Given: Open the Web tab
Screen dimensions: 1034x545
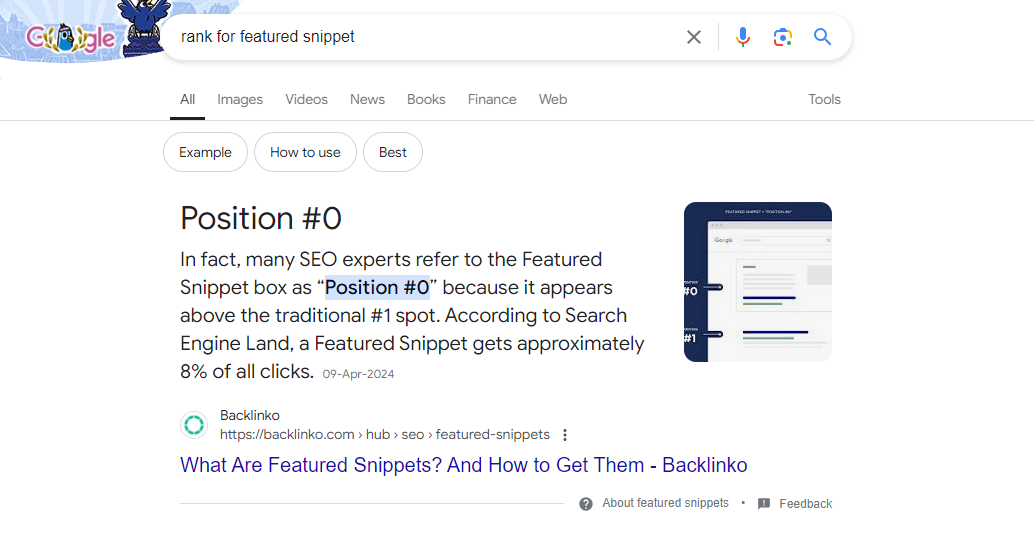Looking at the screenshot, I should pyautogui.click(x=553, y=100).
